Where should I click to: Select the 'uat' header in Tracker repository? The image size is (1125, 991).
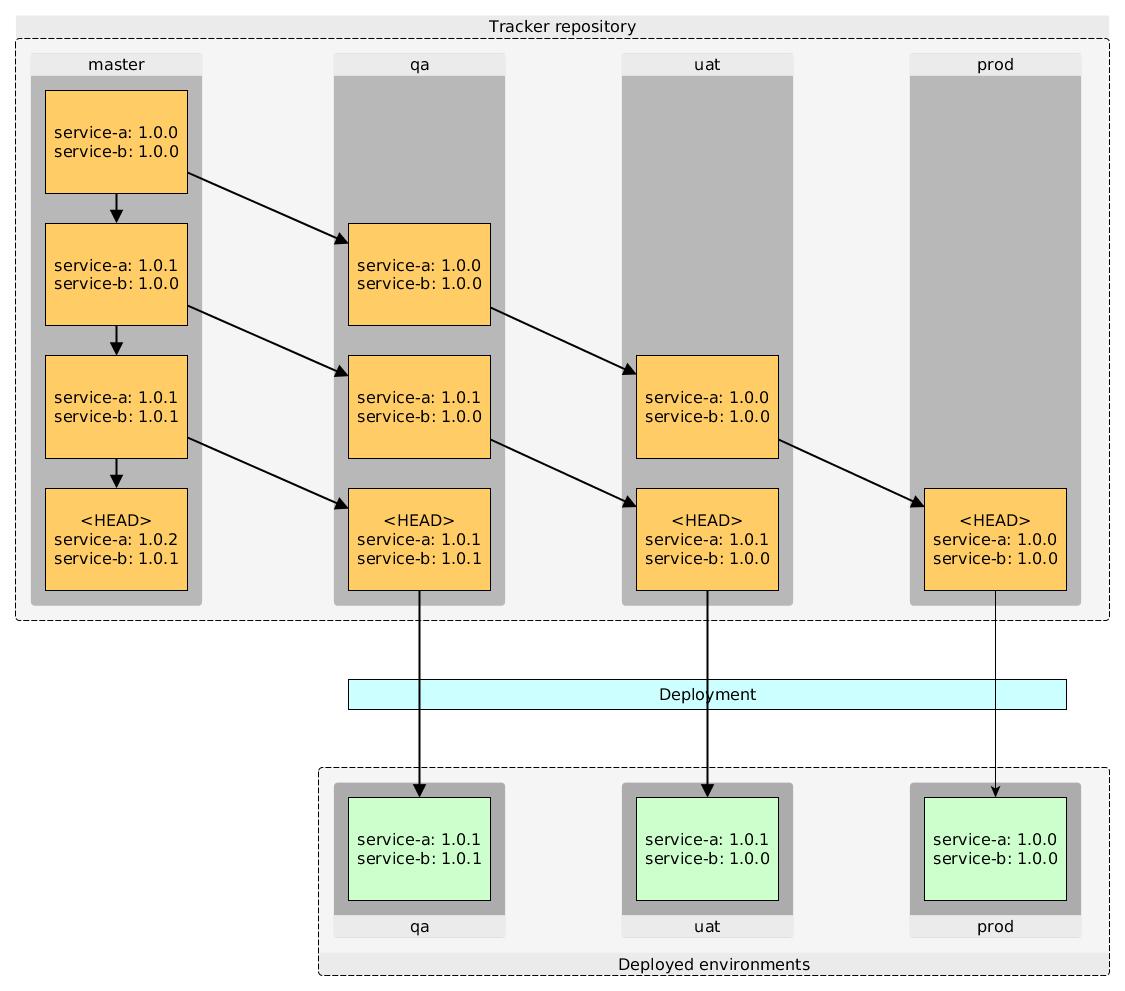coord(707,65)
